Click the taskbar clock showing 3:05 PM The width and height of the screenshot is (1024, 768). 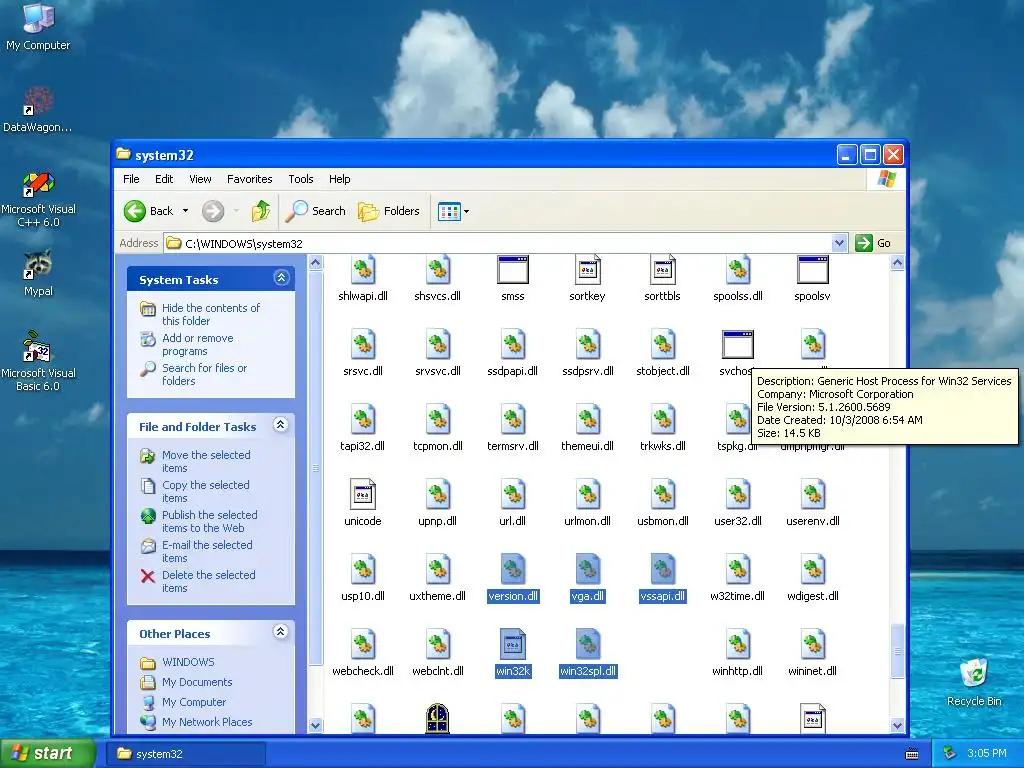[x=987, y=754]
